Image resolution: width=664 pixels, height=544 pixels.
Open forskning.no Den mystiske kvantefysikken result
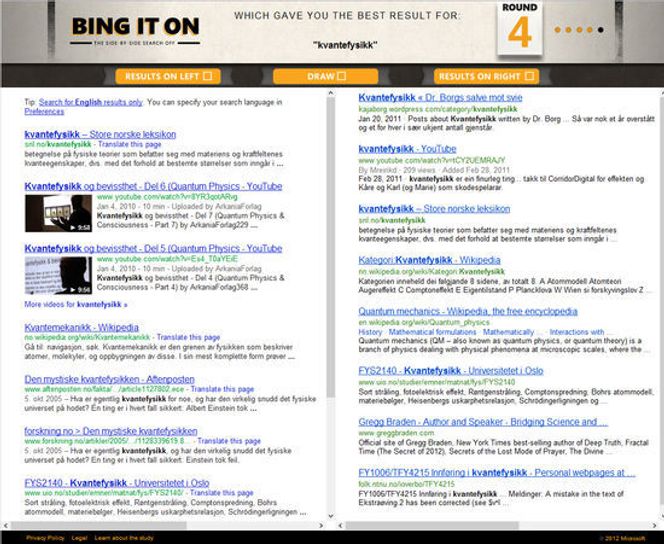click(x=111, y=431)
